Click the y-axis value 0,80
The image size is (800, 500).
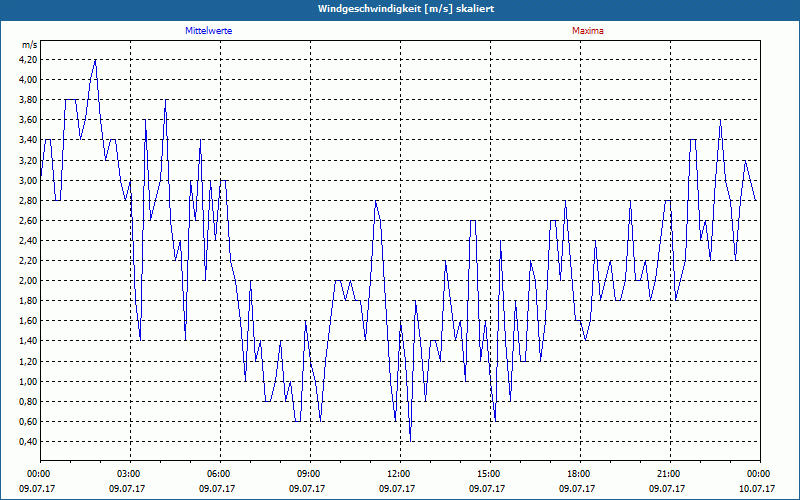(28, 402)
